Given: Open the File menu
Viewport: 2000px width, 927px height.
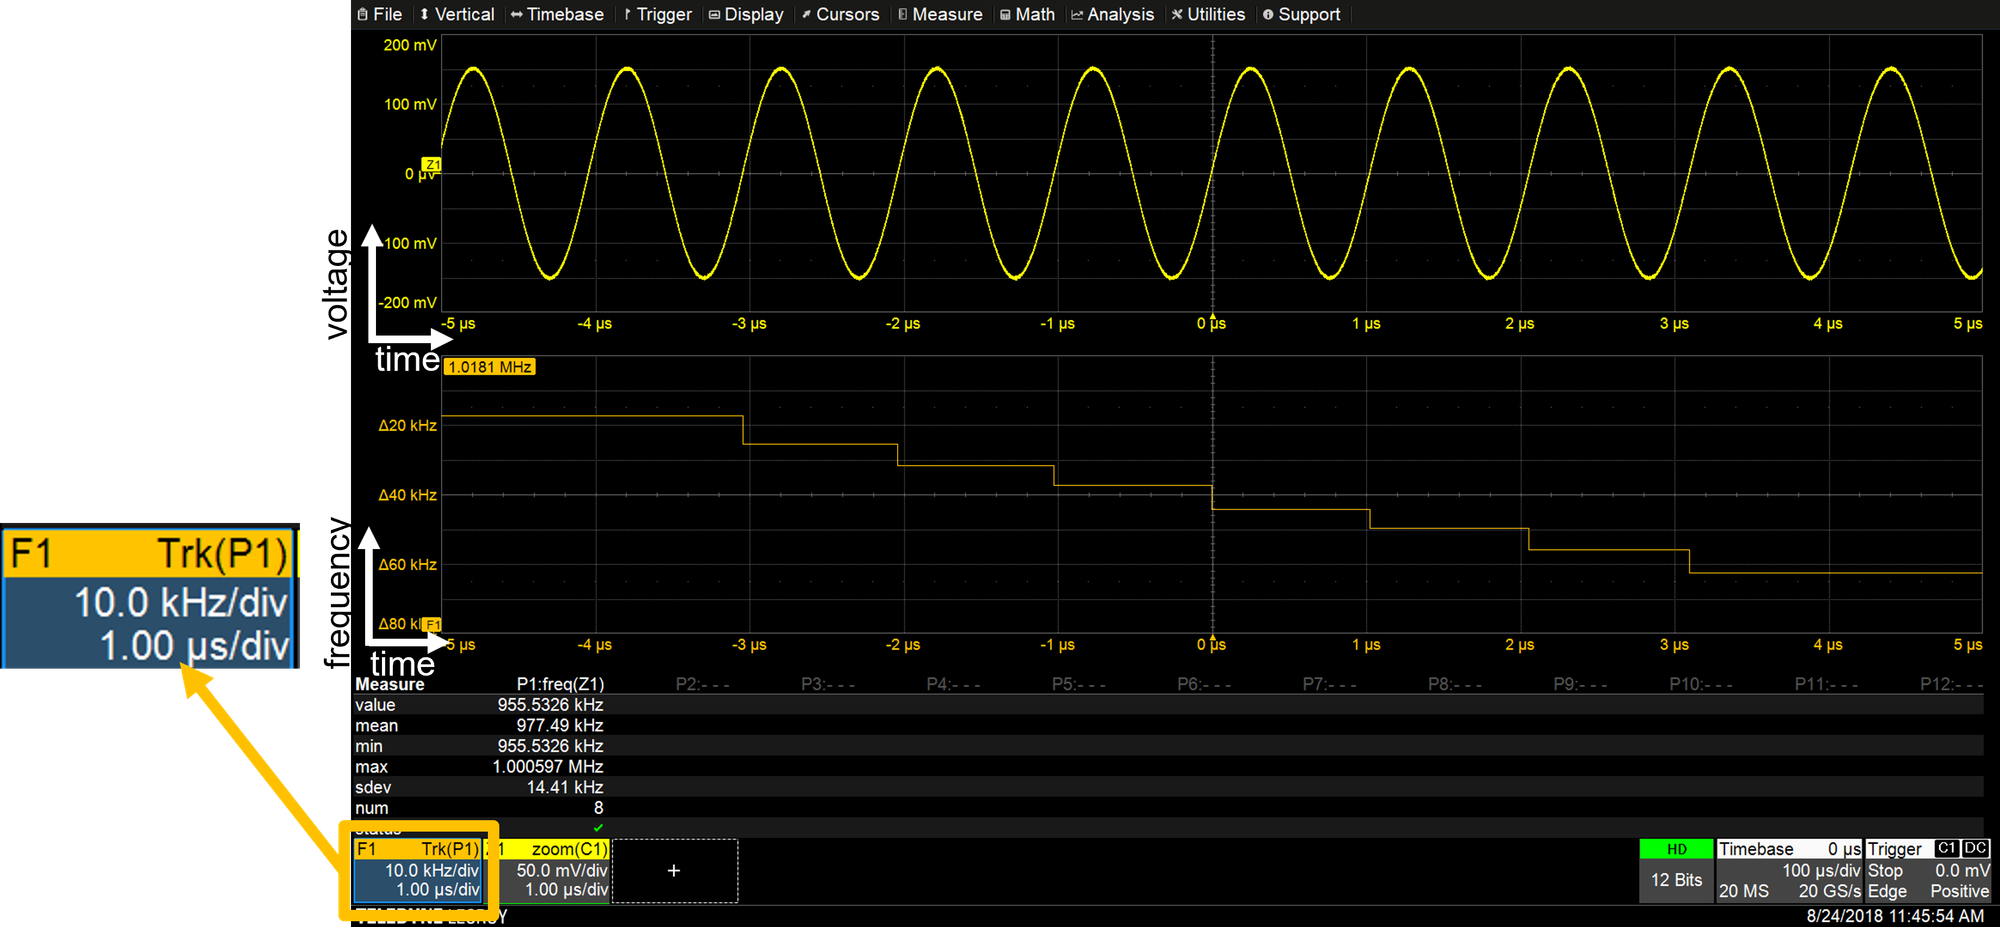Looking at the screenshot, I should click(x=380, y=14).
